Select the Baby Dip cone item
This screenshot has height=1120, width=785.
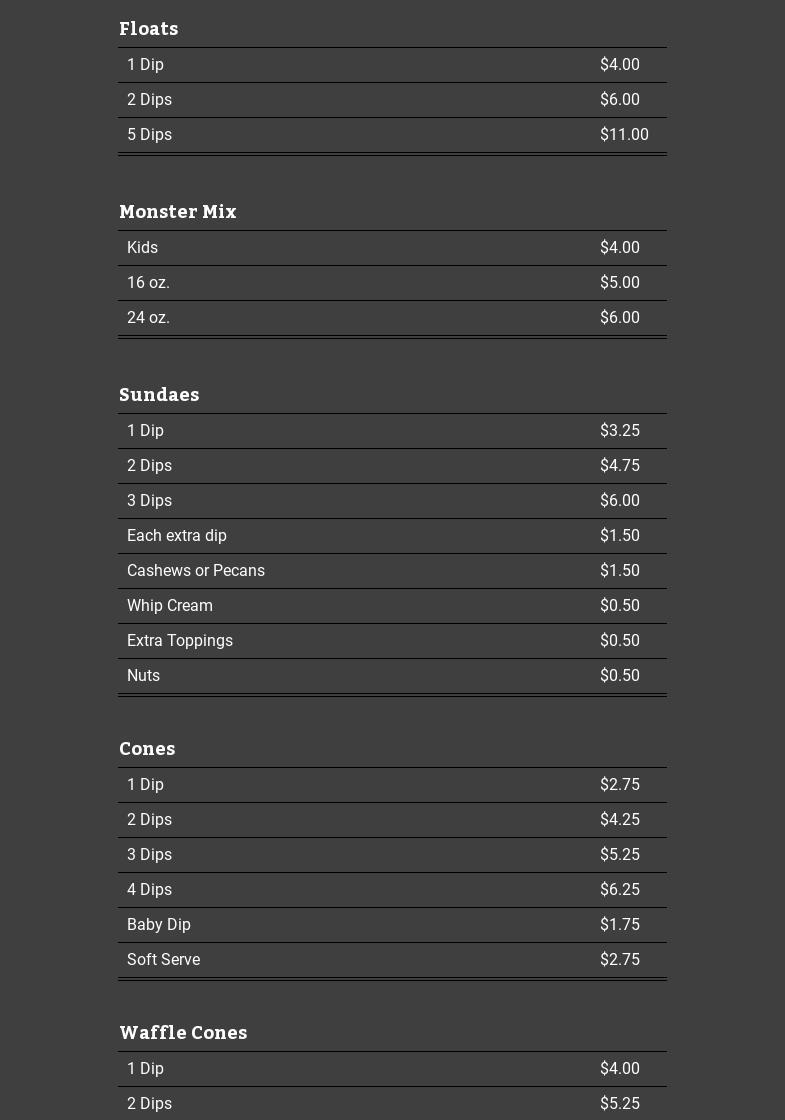point(392,925)
